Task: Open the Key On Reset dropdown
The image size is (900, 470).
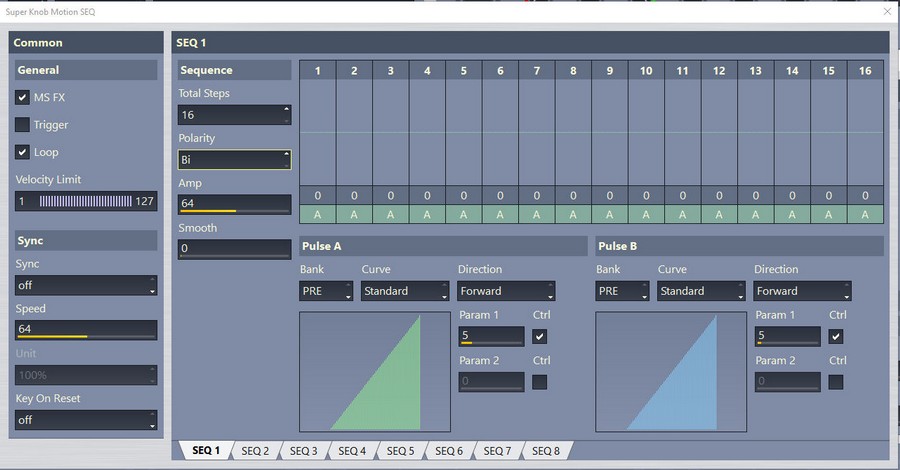Action: coord(86,420)
